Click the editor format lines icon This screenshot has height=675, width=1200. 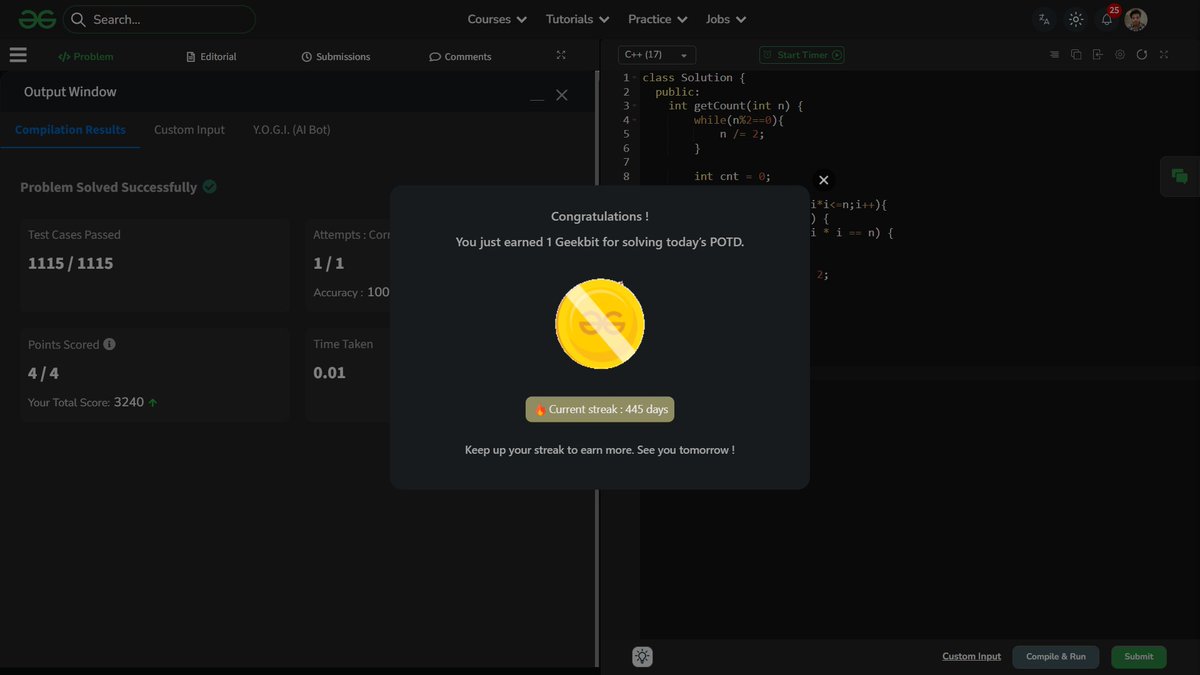(x=1054, y=55)
